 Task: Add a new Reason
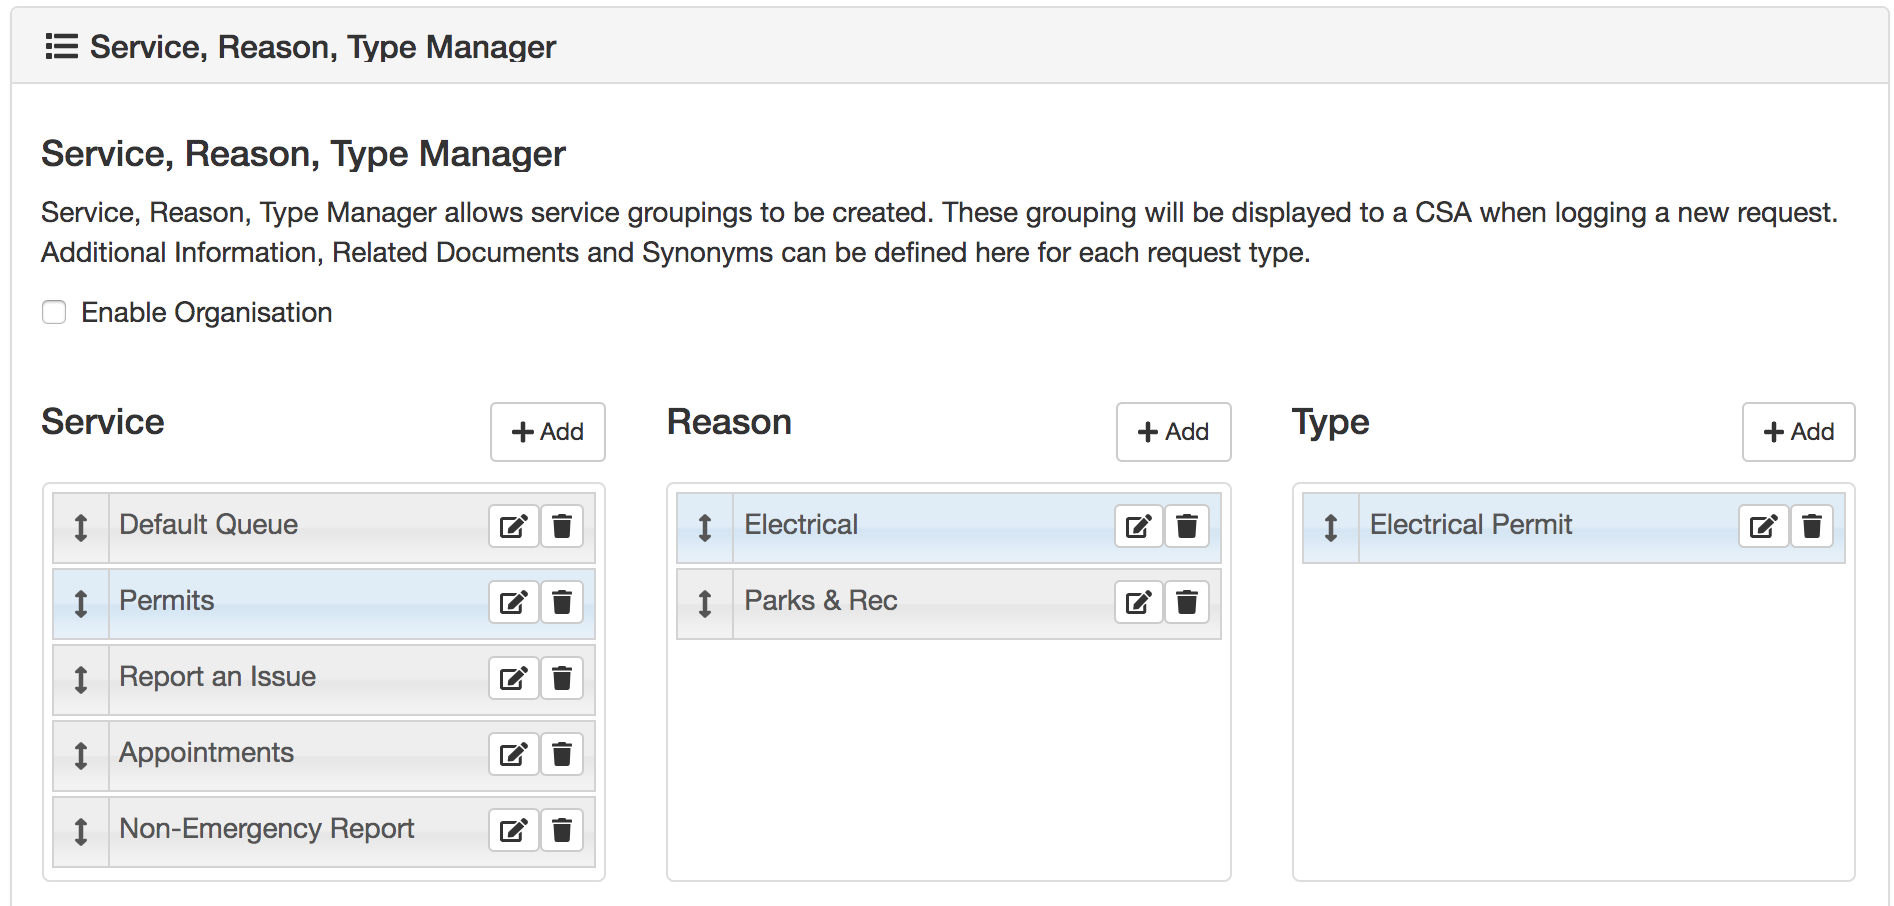pos(1173,432)
